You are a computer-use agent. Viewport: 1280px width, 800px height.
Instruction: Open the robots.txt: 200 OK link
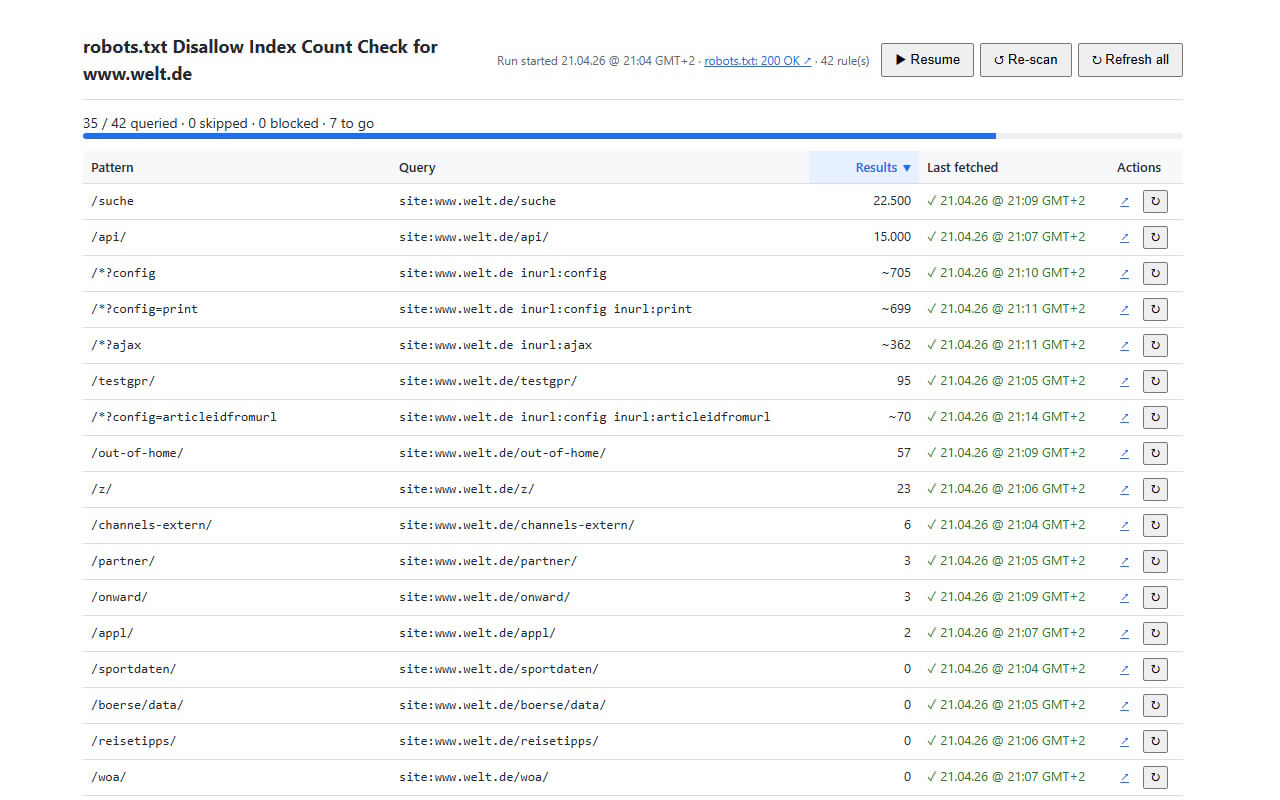point(758,61)
